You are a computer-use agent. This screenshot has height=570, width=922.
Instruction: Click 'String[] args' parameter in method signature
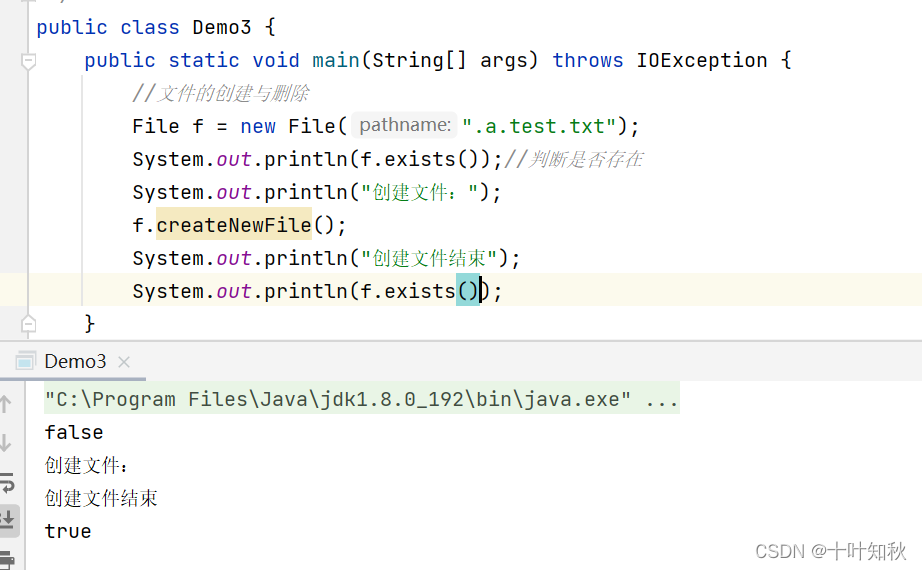449,61
